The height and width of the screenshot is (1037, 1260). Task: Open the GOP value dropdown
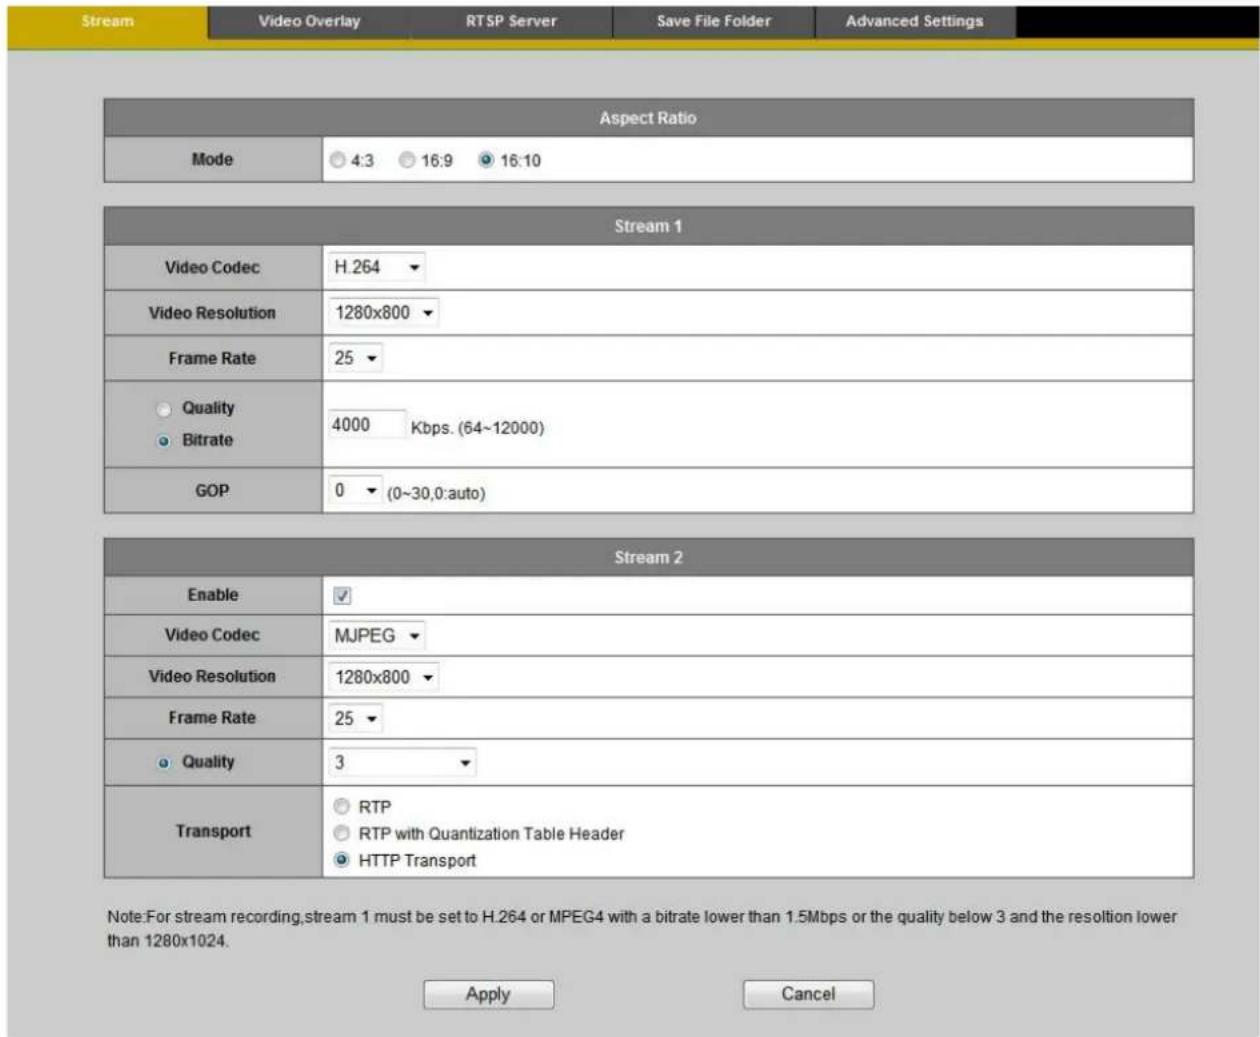pyautogui.click(x=355, y=491)
